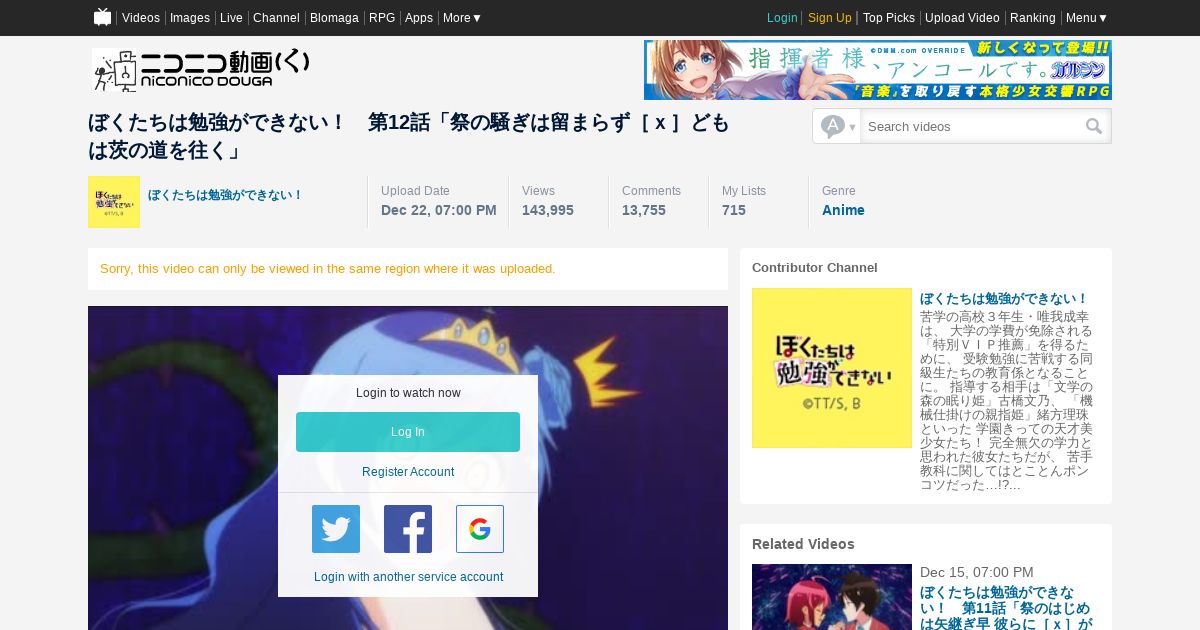Open Top Picks
The width and height of the screenshot is (1200, 630).
(x=889, y=18)
